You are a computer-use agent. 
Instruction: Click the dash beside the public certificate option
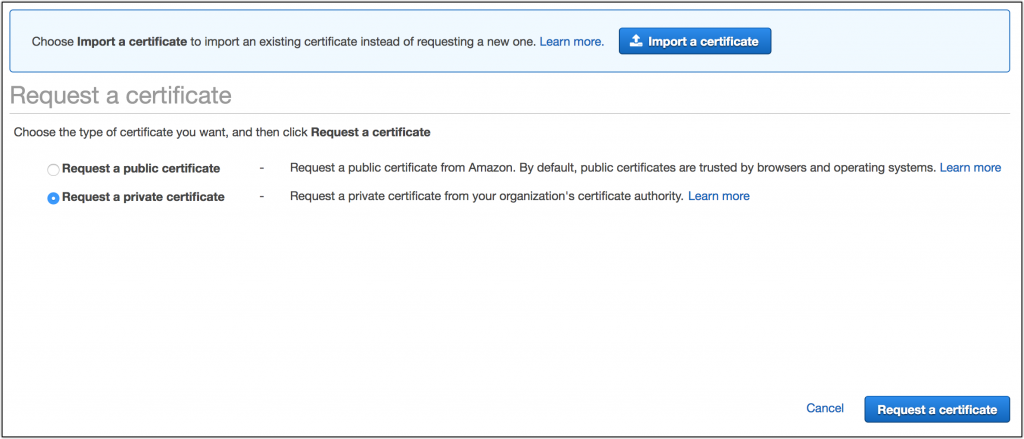click(261, 169)
